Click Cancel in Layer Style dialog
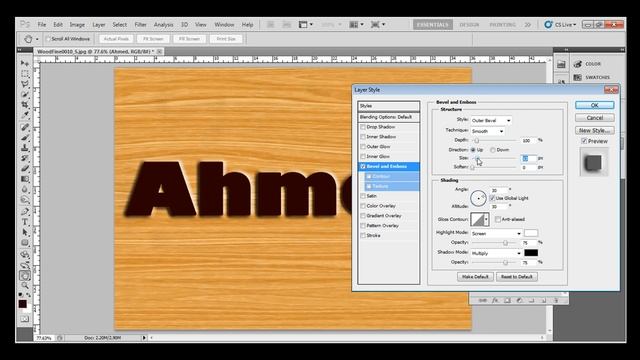Image resolution: width=640 pixels, height=360 pixels. (594, 118)
